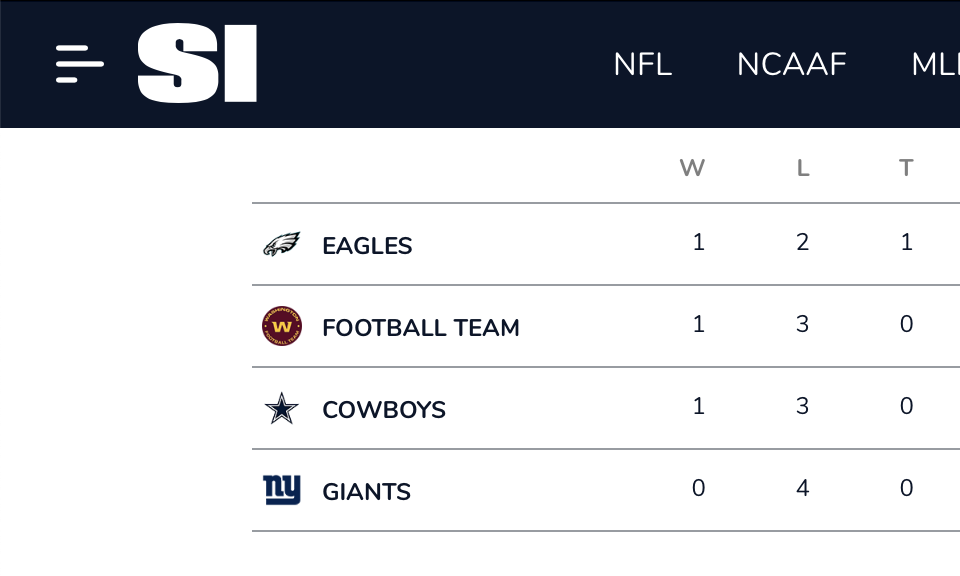Click the Eagles team logo
Screen dimensions: 960x576
tap(281, 245)
